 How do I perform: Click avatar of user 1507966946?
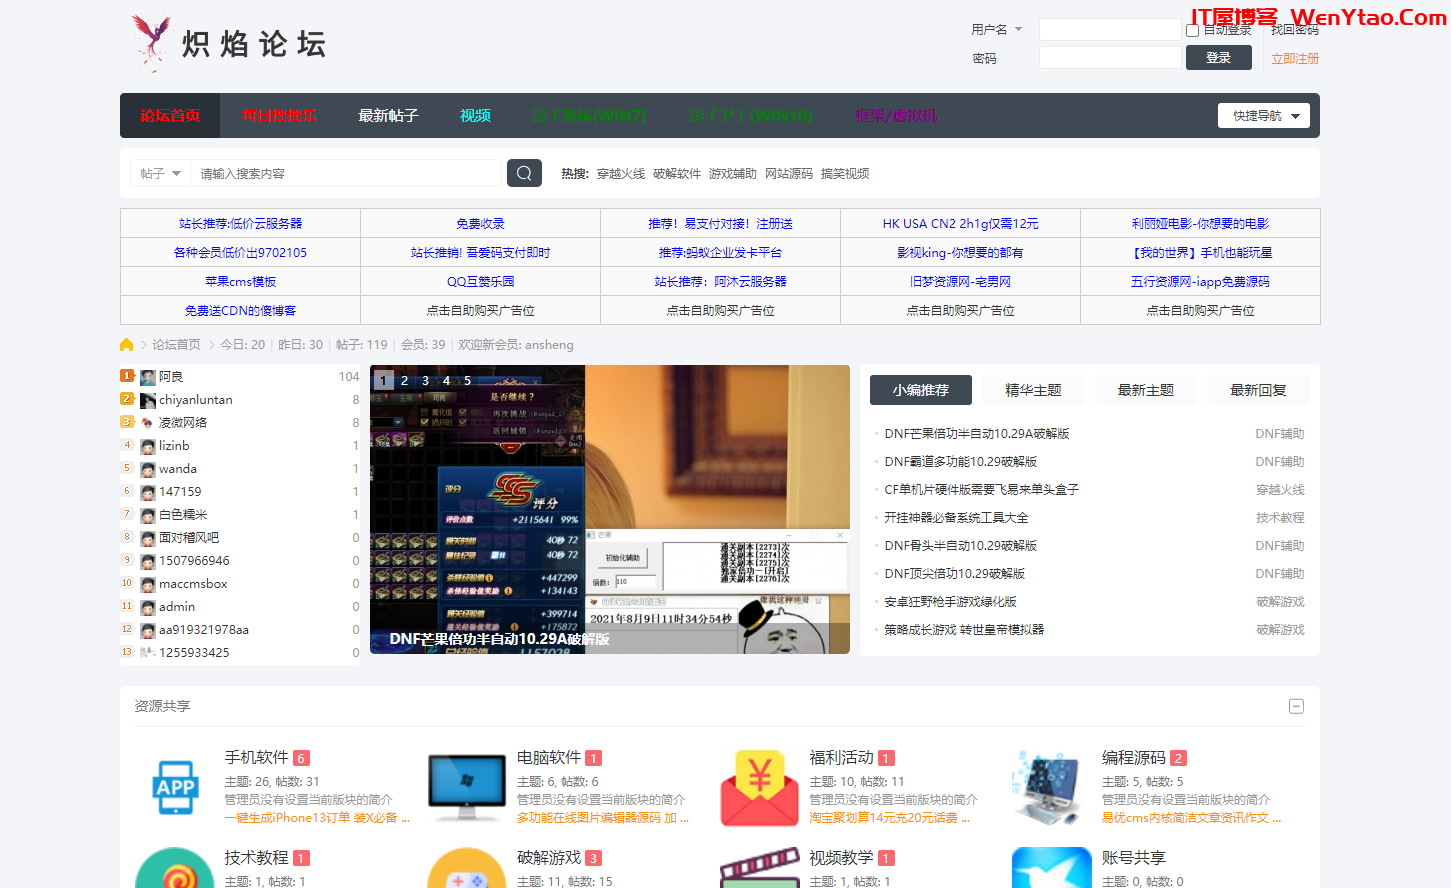pyautogui.click(x=148, y=561)
